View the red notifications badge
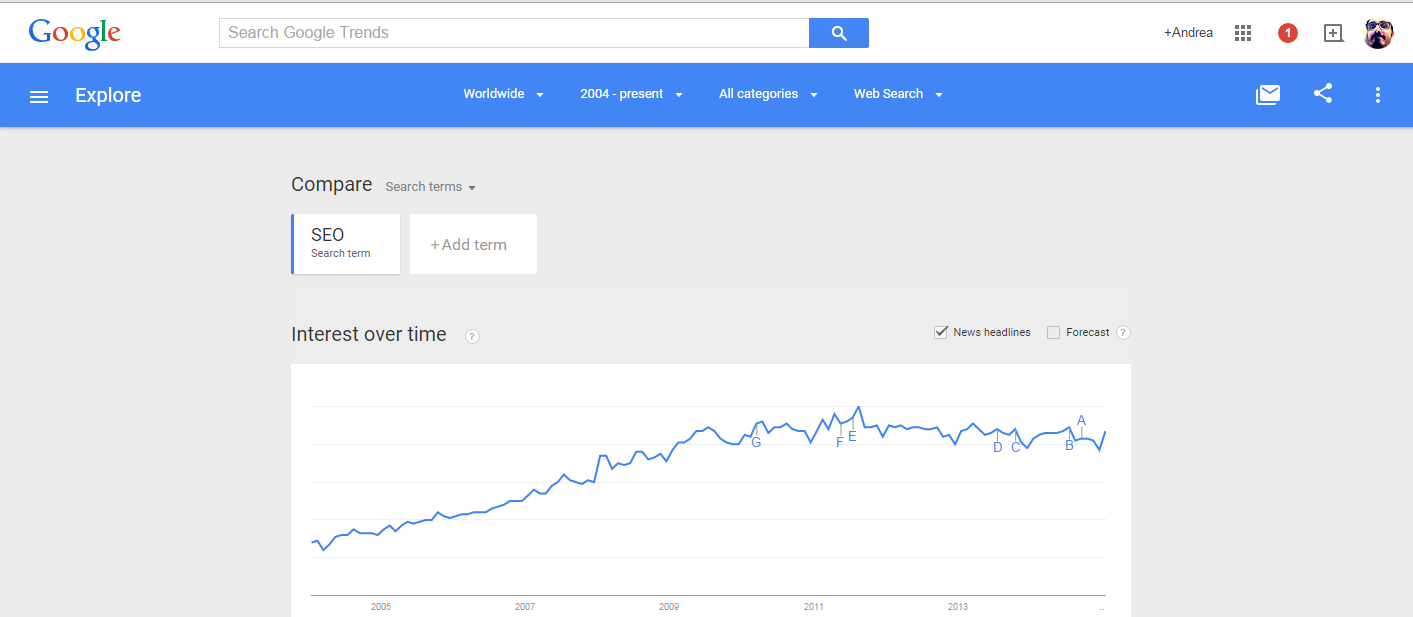Viewport: 1413px width, 617px height. click(1287, 33)
